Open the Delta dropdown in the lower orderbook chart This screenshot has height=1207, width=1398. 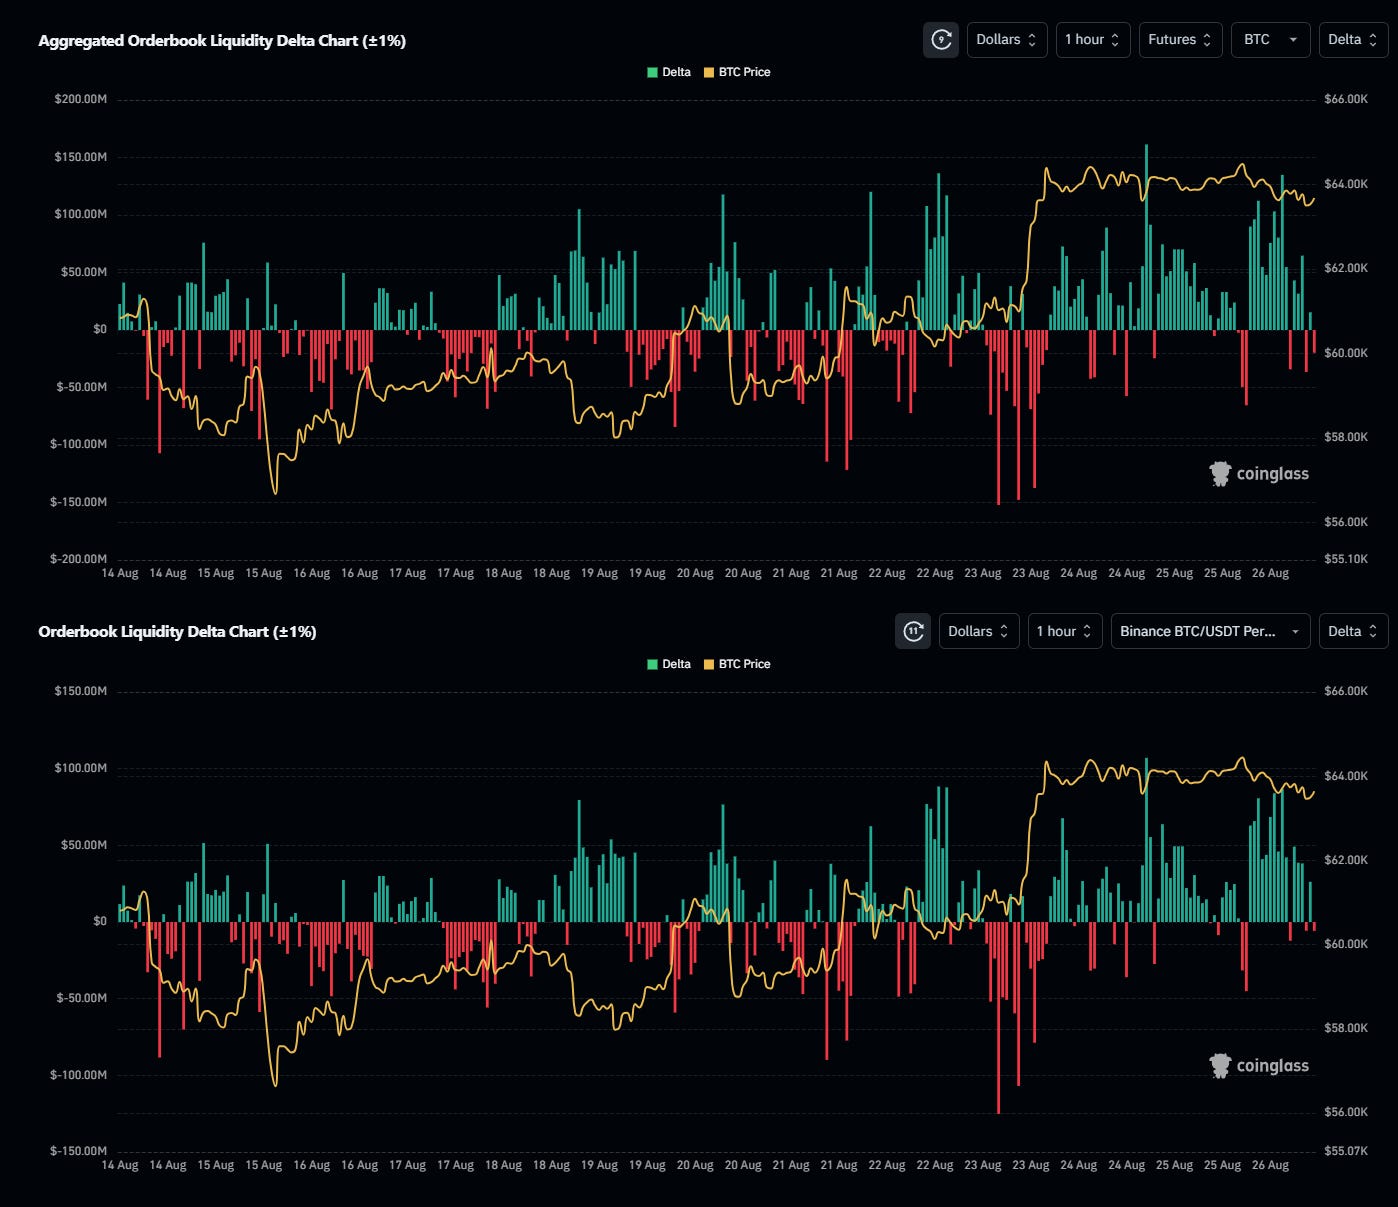tap(1353, 631)
